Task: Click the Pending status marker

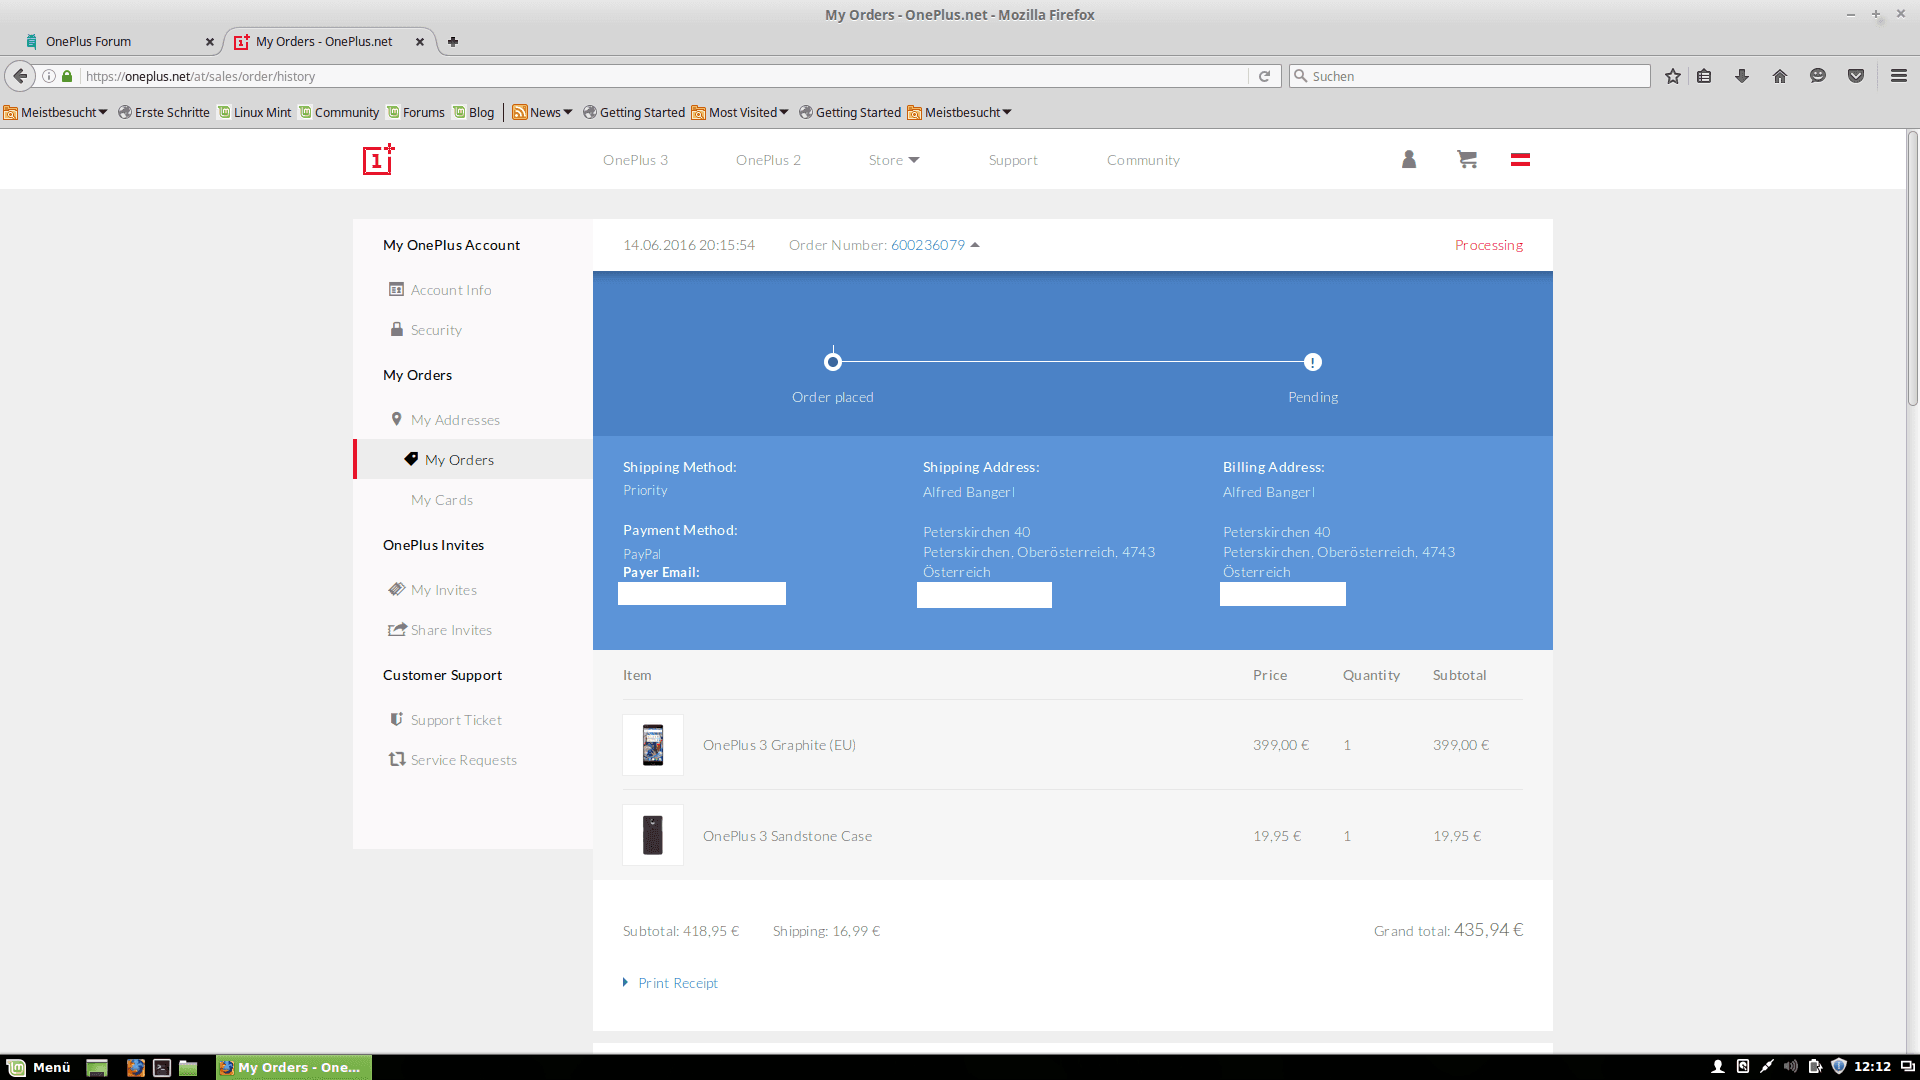Action: tap(1313, 362)
